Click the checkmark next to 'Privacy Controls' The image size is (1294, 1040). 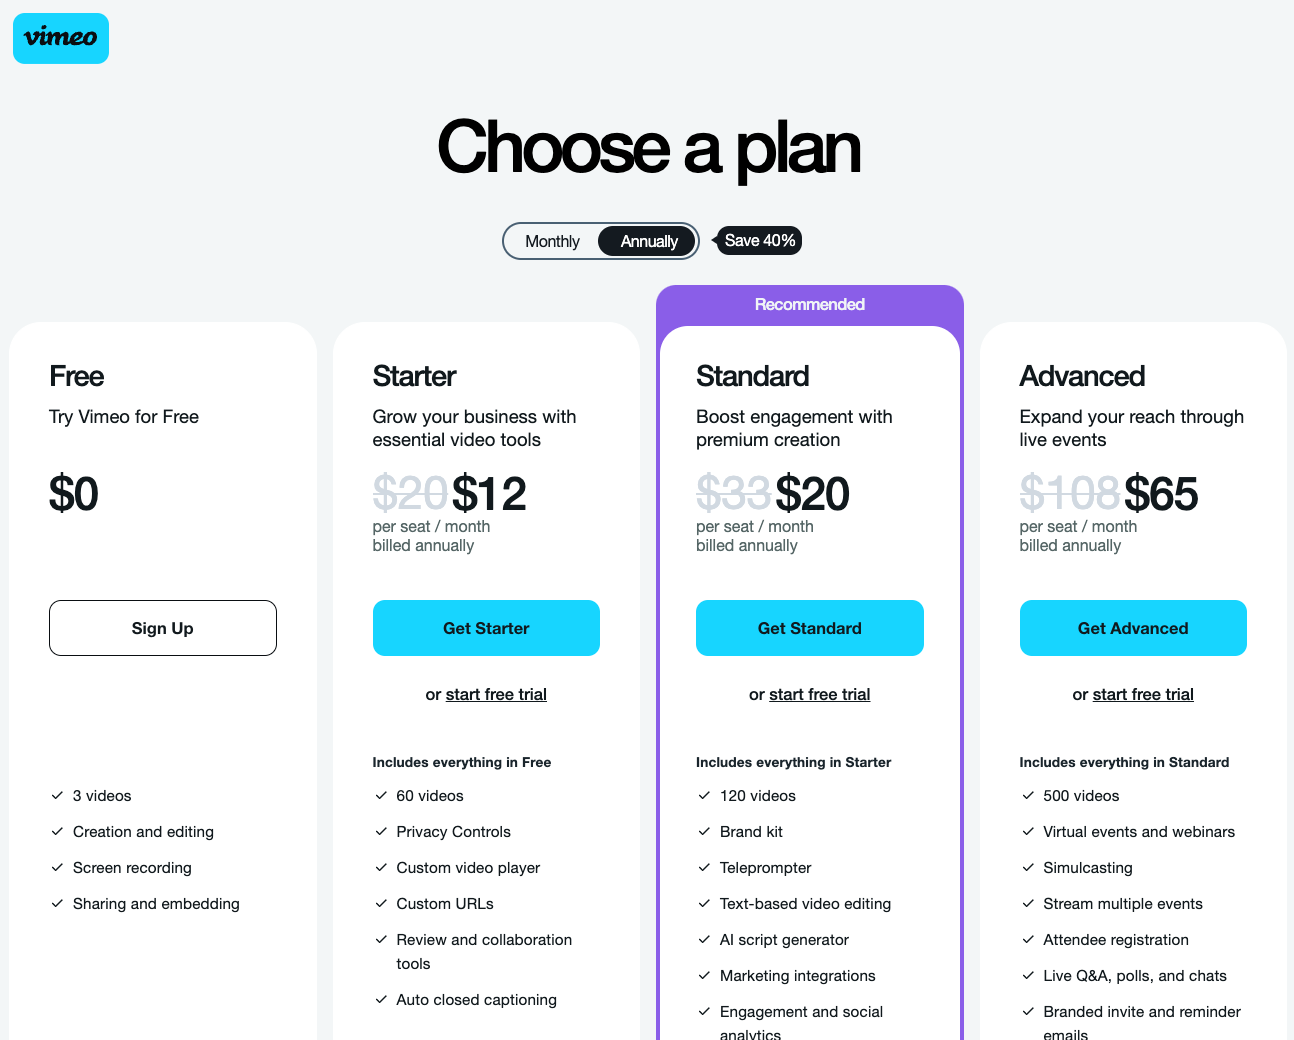pyautogui.click(x=381, y=831)
